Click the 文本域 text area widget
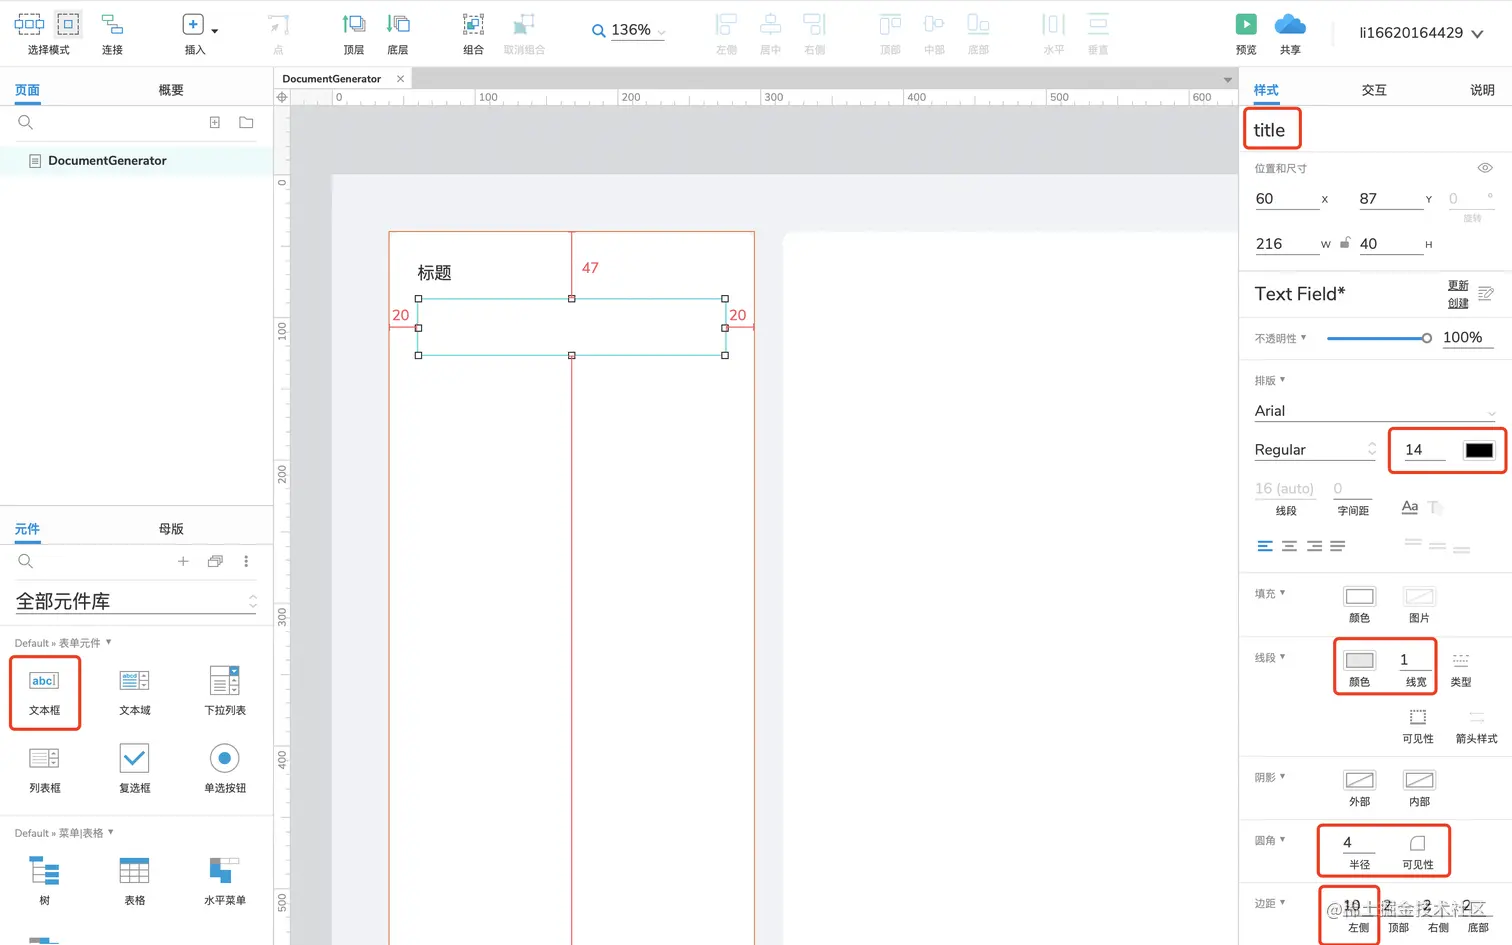 (x=135, y=692)
